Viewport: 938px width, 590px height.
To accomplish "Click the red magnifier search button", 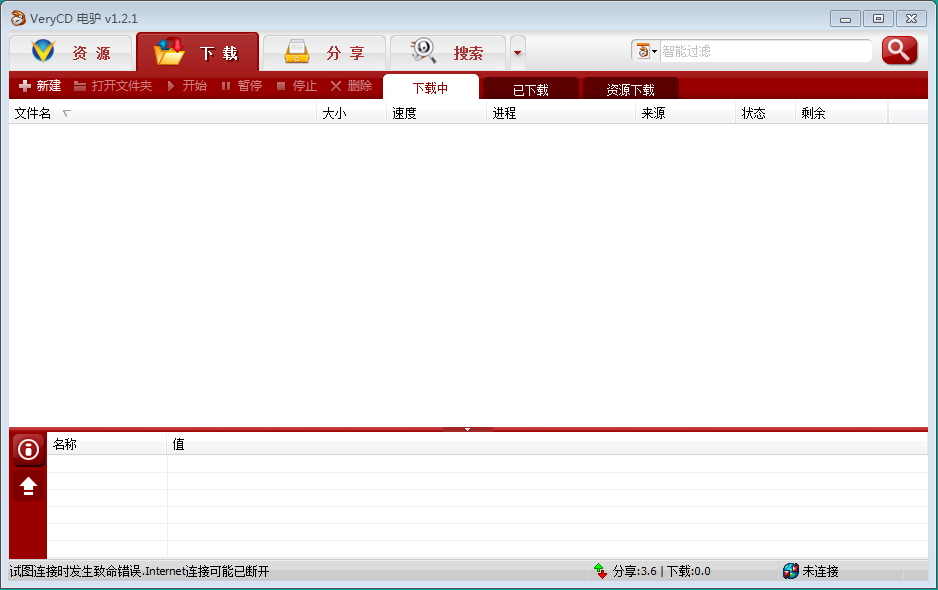I will coord(899,50).
